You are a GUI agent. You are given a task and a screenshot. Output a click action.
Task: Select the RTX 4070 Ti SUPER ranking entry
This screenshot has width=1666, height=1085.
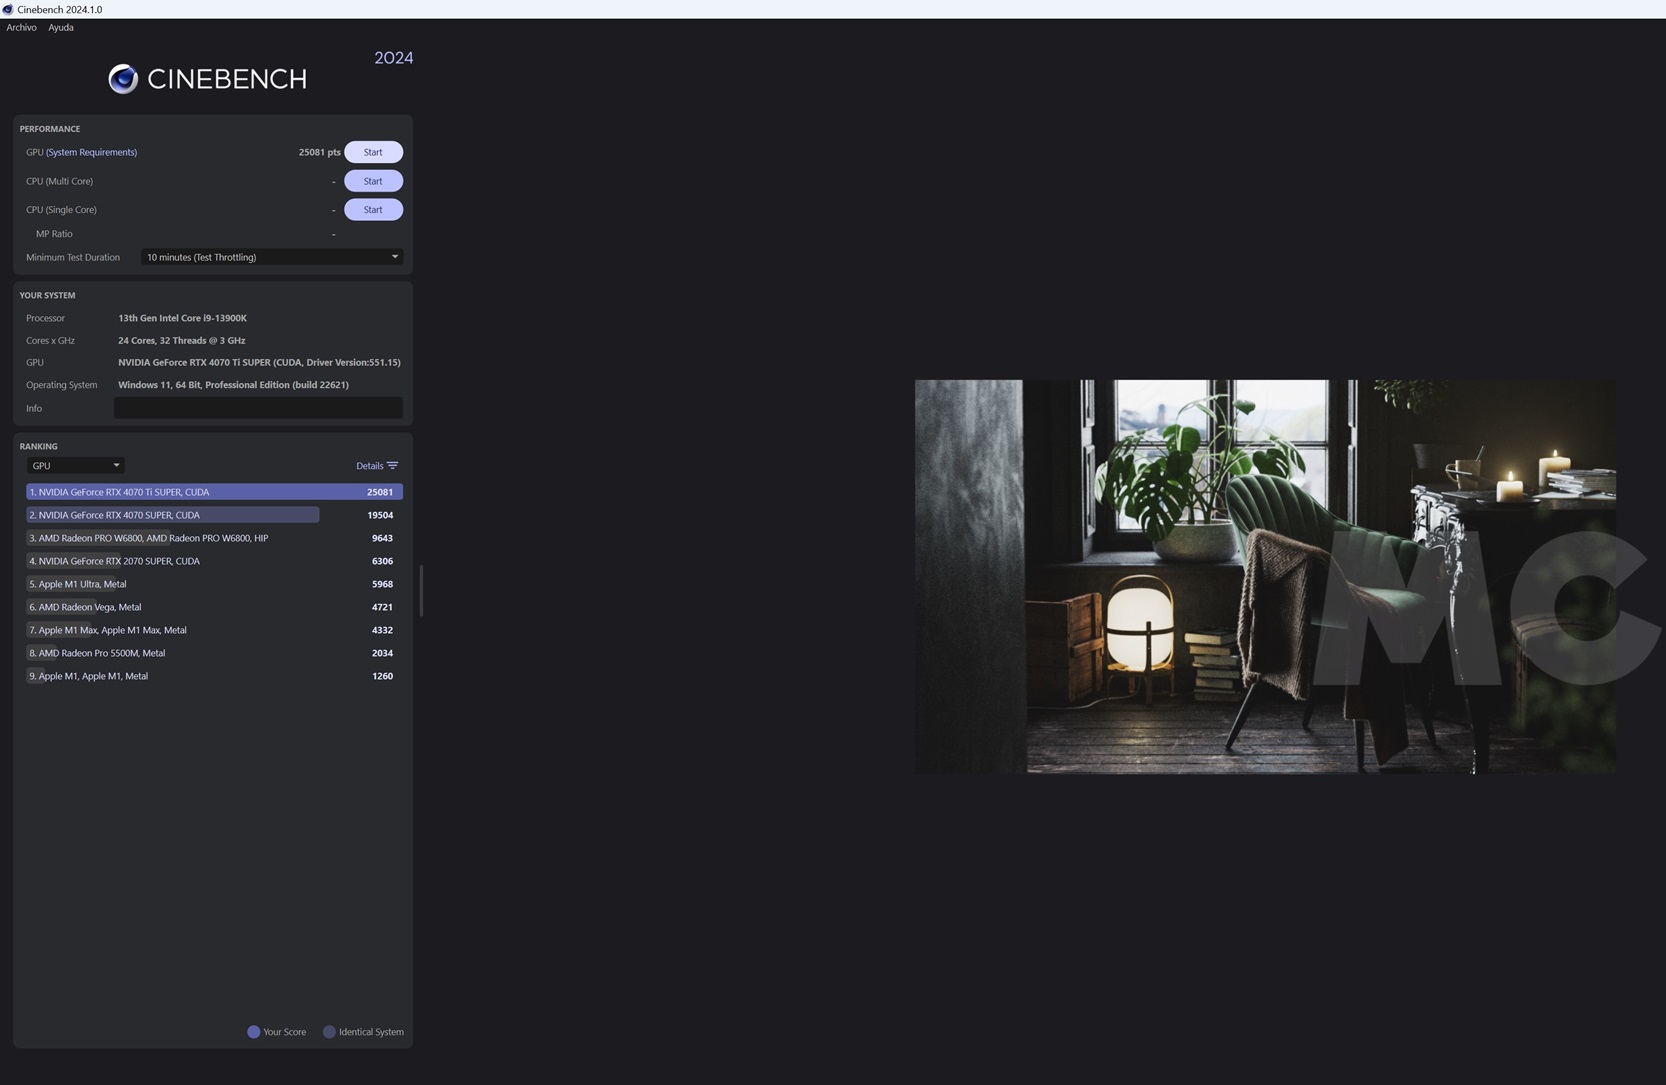point(214,492)
